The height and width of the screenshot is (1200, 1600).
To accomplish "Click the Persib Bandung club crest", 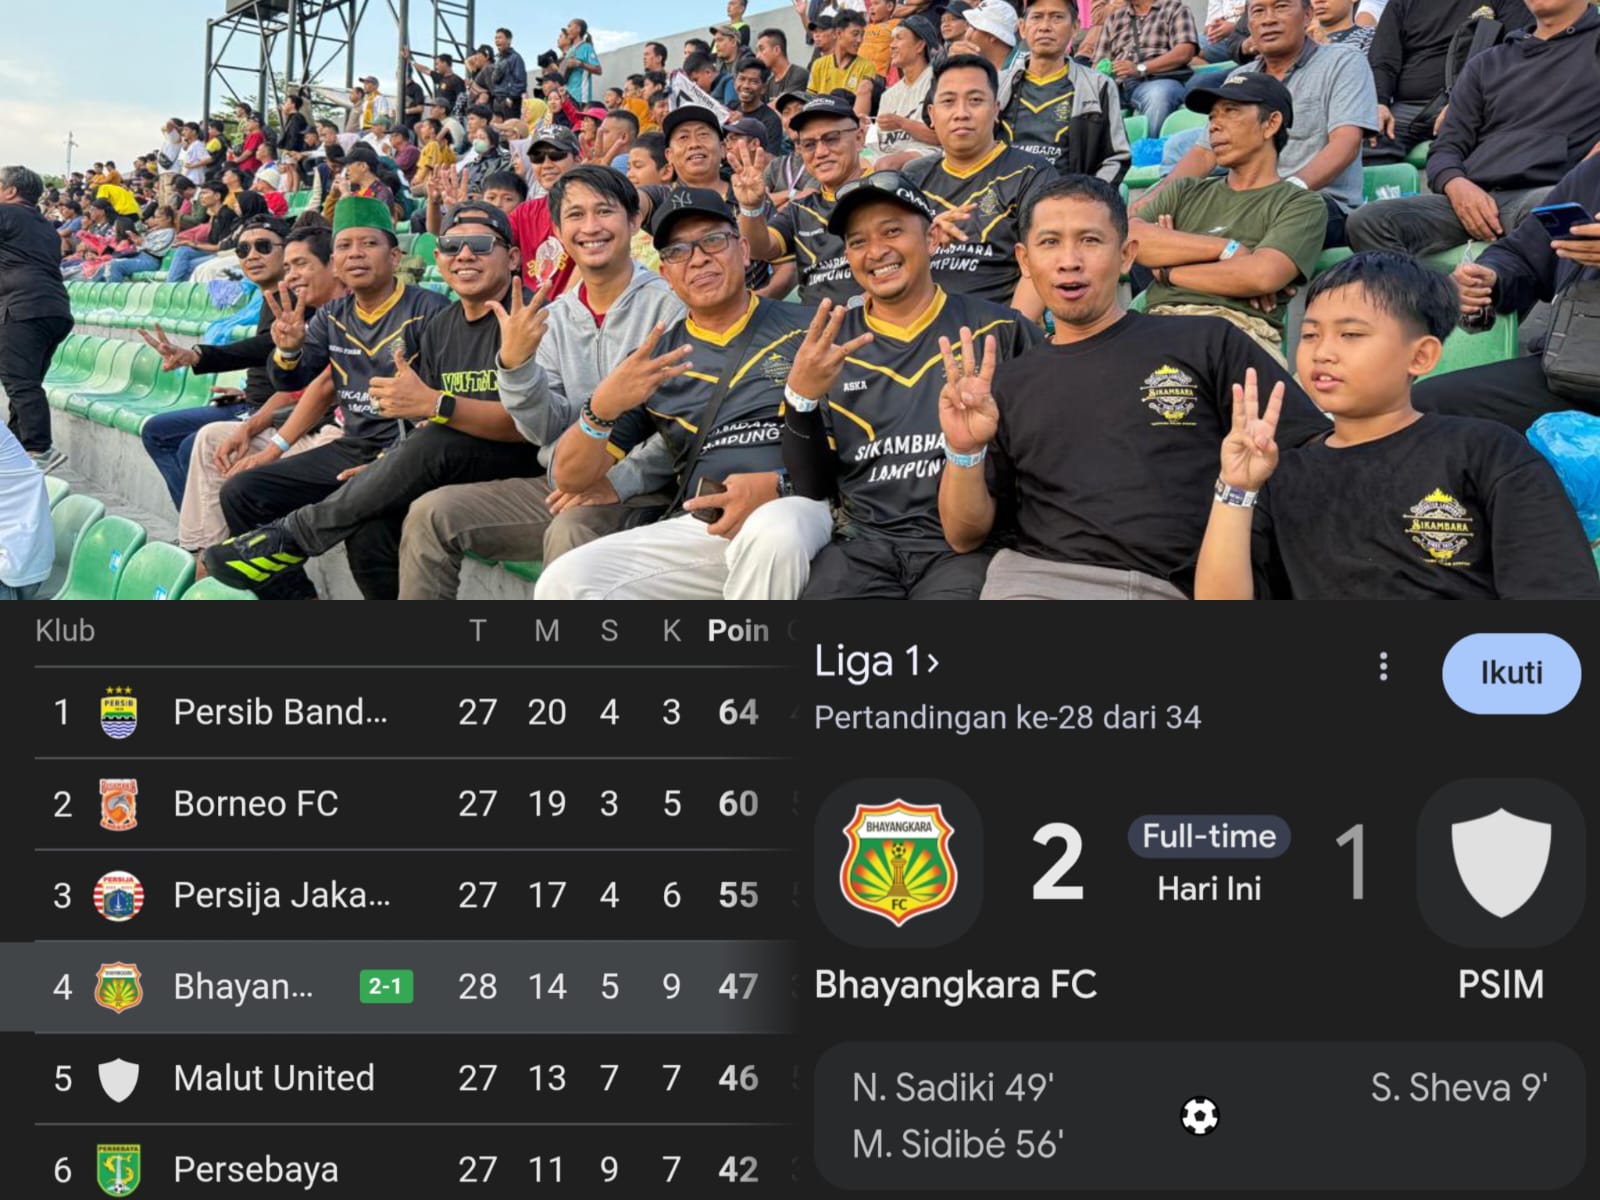I will pos(119,712).
